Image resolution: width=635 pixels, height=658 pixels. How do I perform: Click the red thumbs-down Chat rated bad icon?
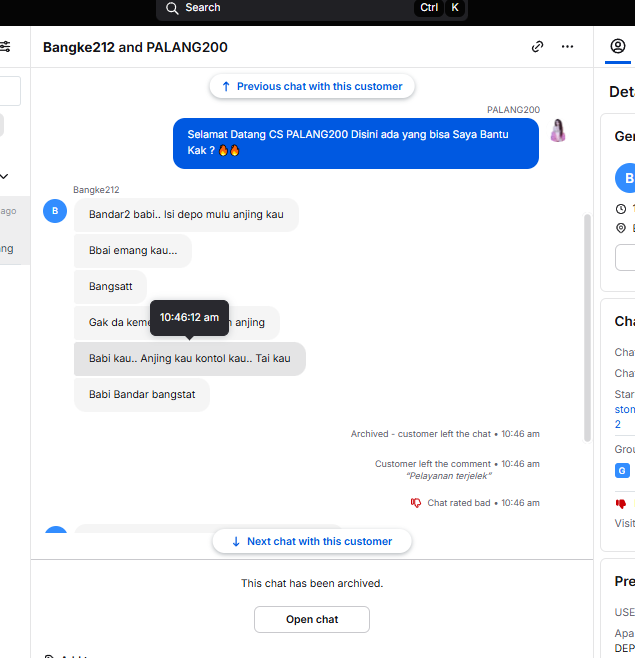click(x=415, y=503)
